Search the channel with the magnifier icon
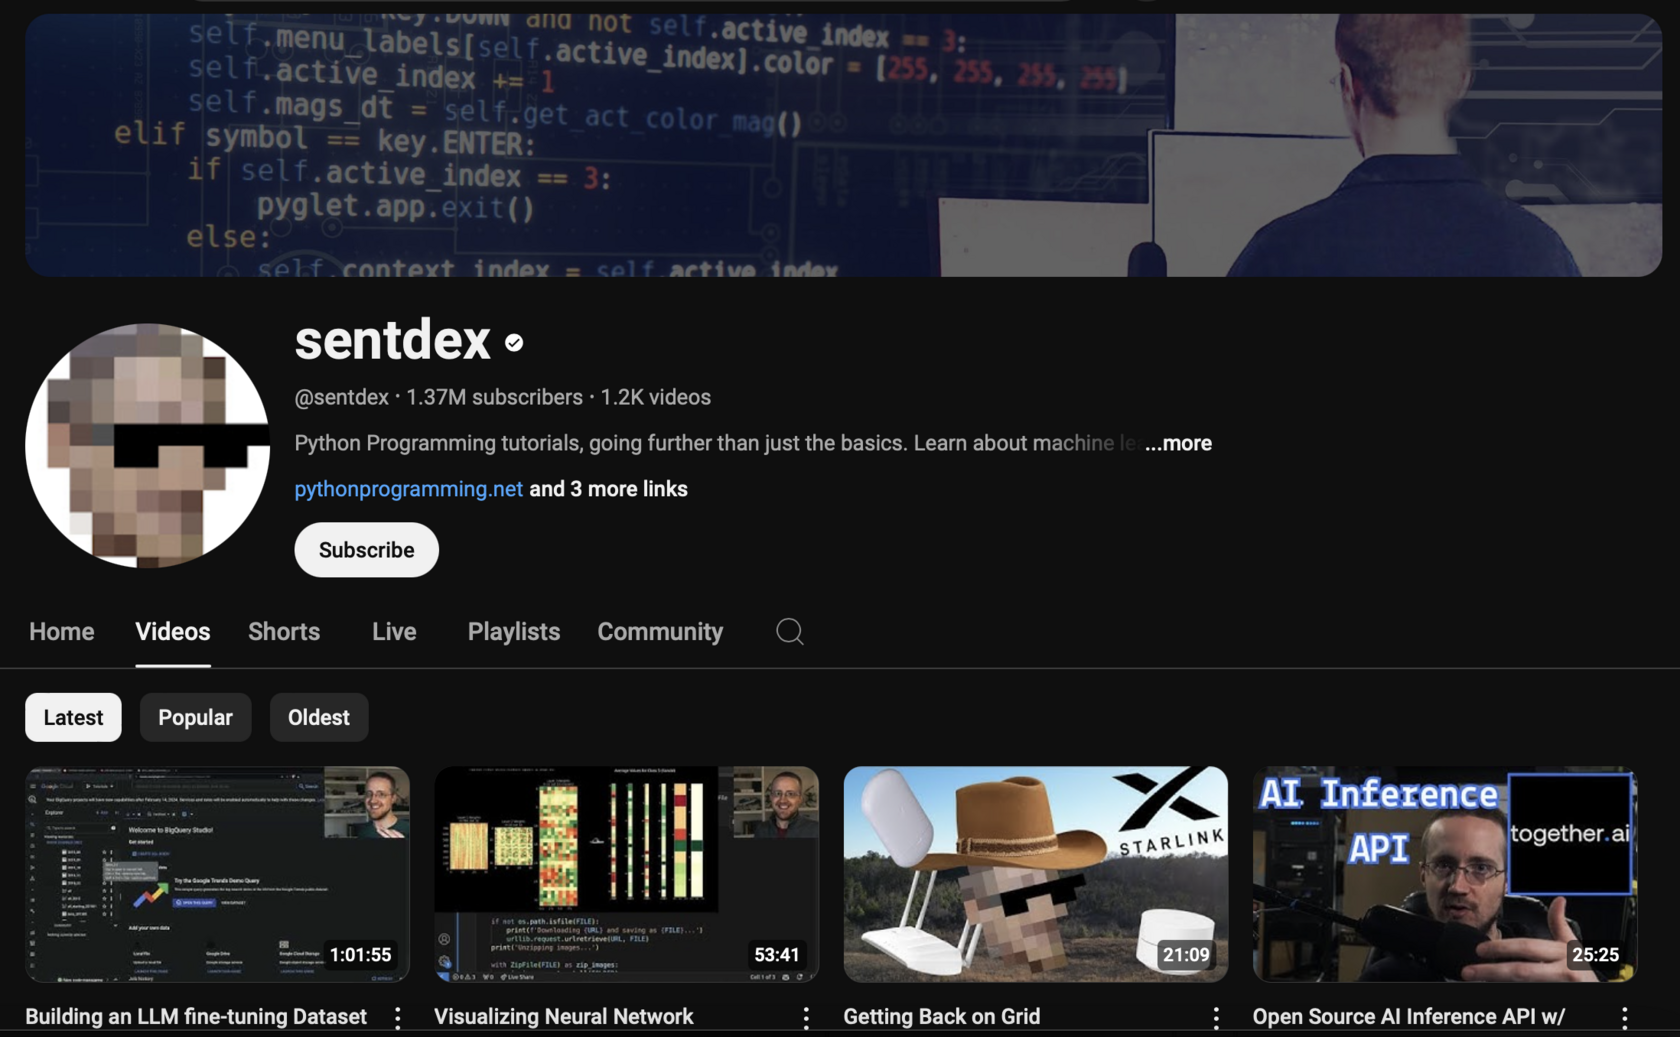Viewport: 1680px width, 1037px height. [x=789, y=631]
